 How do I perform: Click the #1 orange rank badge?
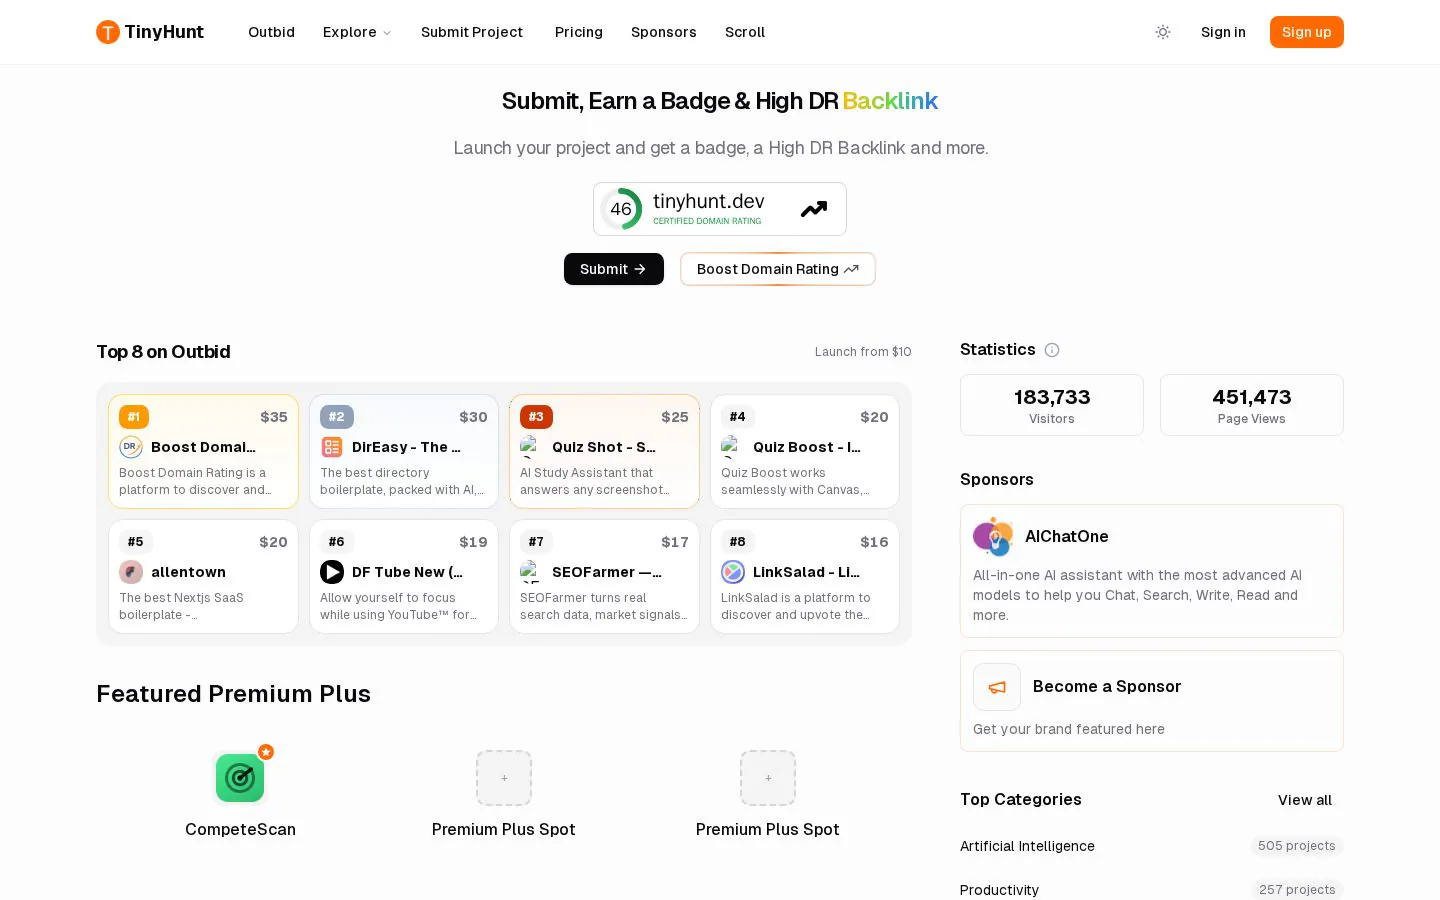(x=134, y=417)
